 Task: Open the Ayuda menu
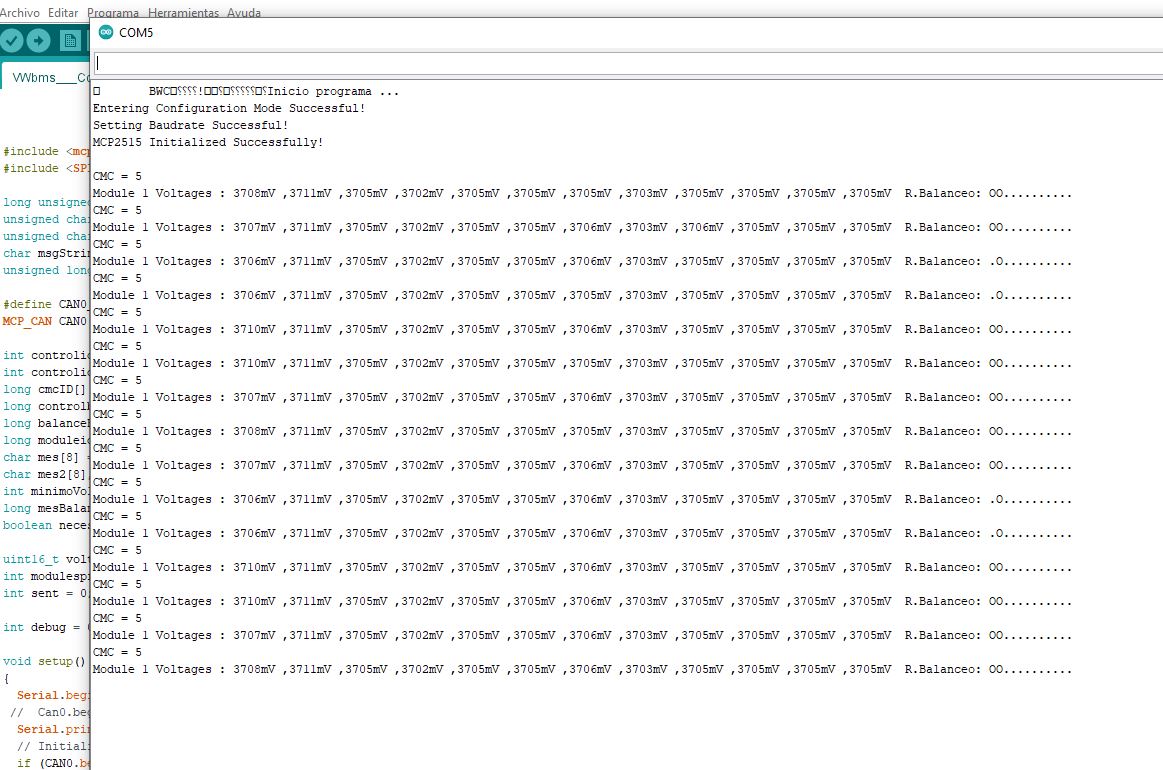pos(244,13)
